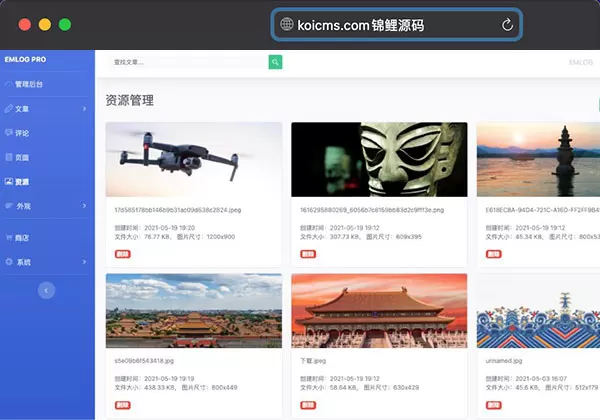The image size is (600, 420).
Task: Click the 管理后台 dashboard icon
Action: (x=9, y=84)
